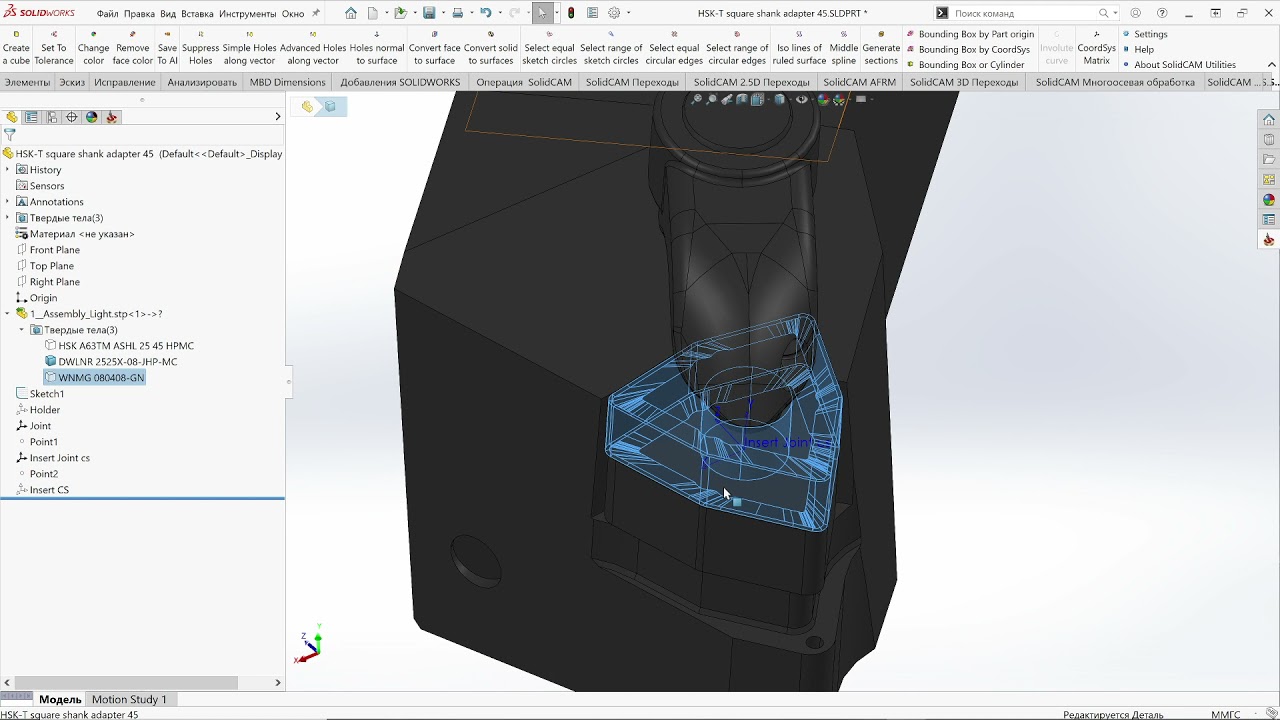Screen dimensions: 1280x720
Task: Expand the History tree node
Action: click(8, 170)
